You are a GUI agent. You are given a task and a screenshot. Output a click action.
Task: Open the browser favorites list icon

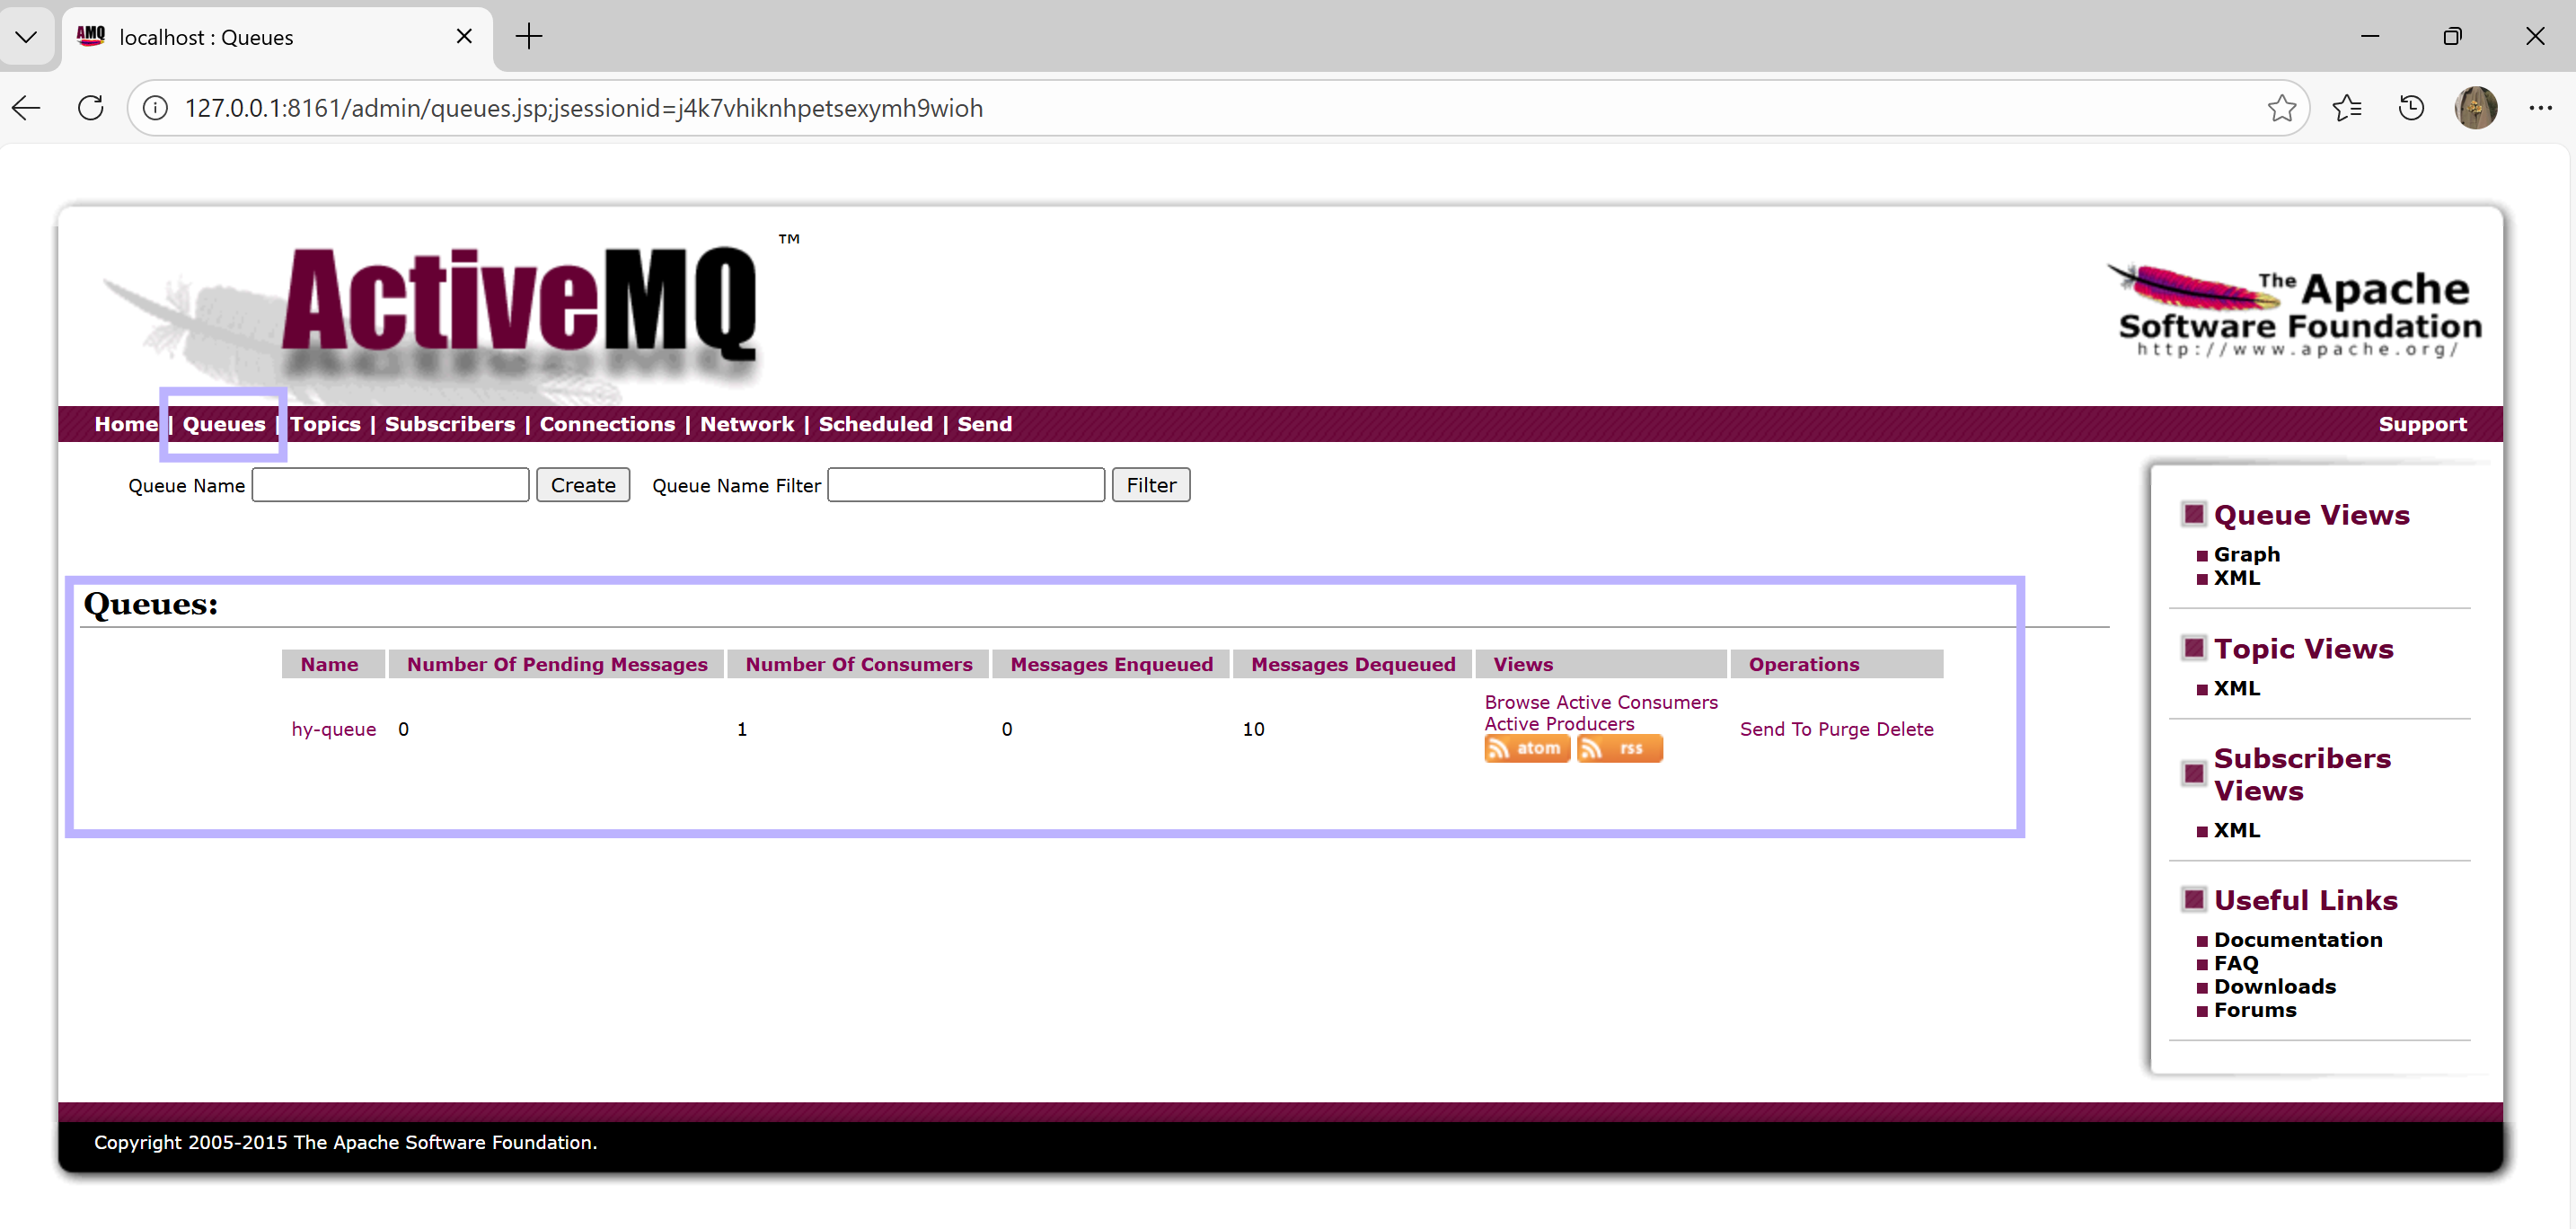[x=2346, y=108]
